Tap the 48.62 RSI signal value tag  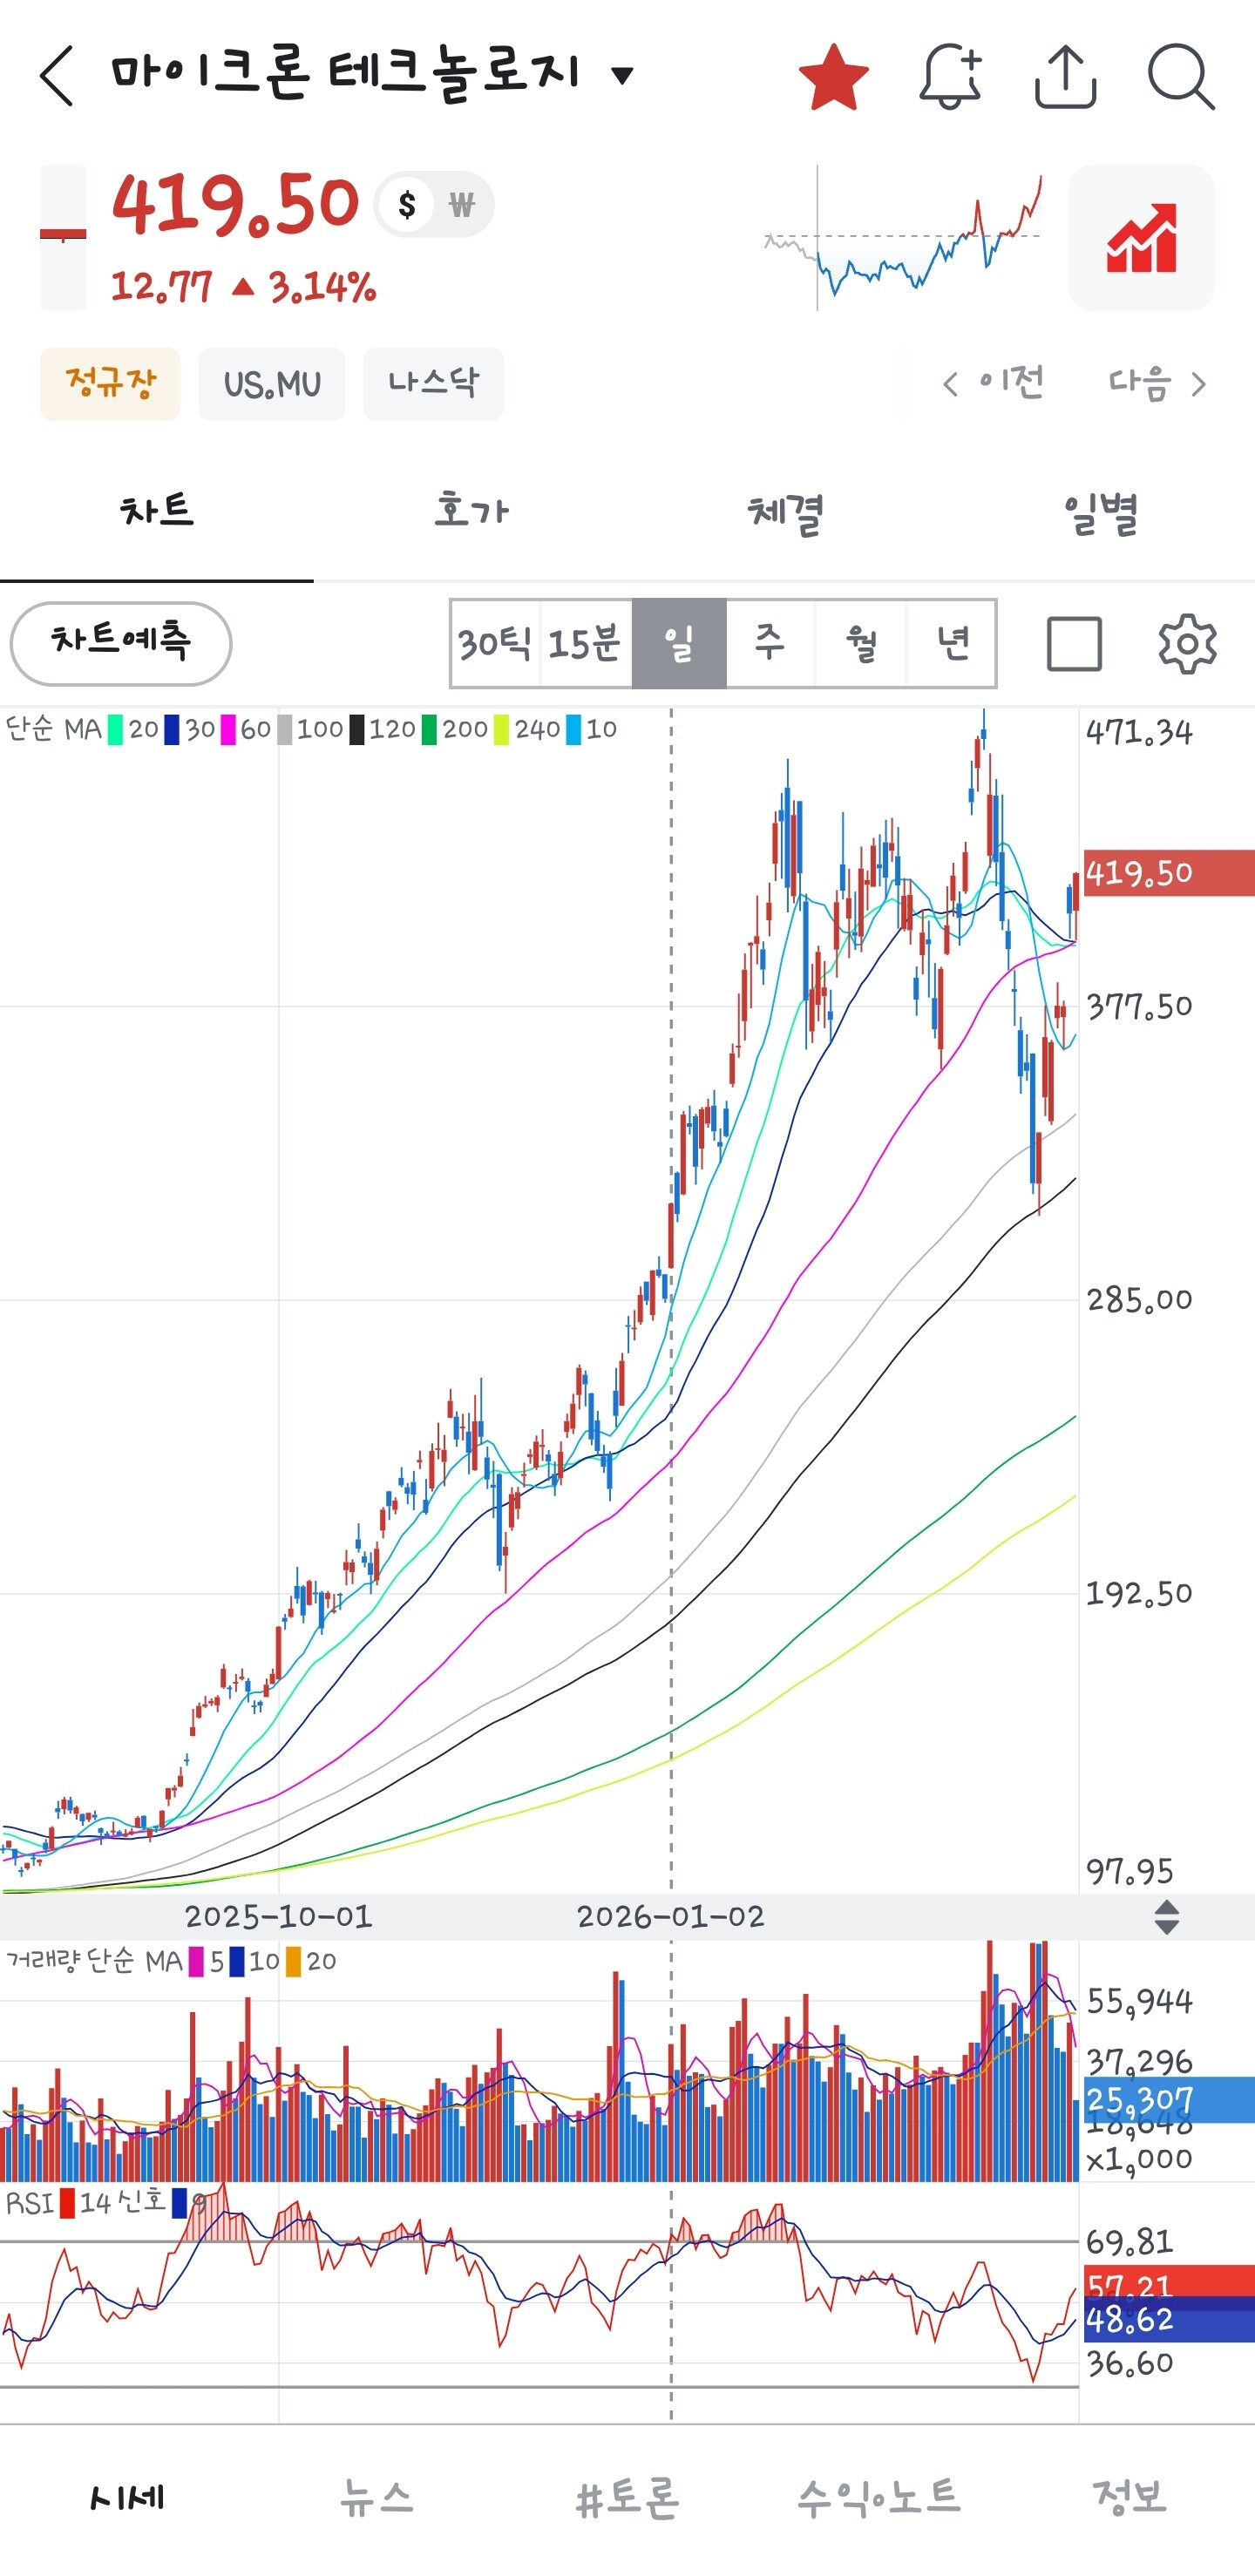(x=1169, y=2319)
